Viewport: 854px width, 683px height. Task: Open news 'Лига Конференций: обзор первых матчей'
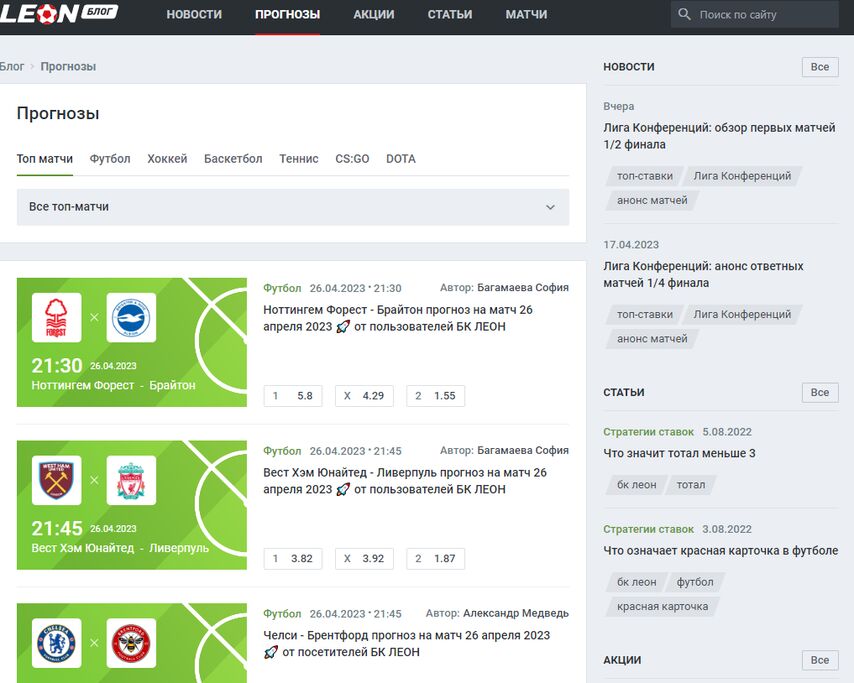click(719, 136)
